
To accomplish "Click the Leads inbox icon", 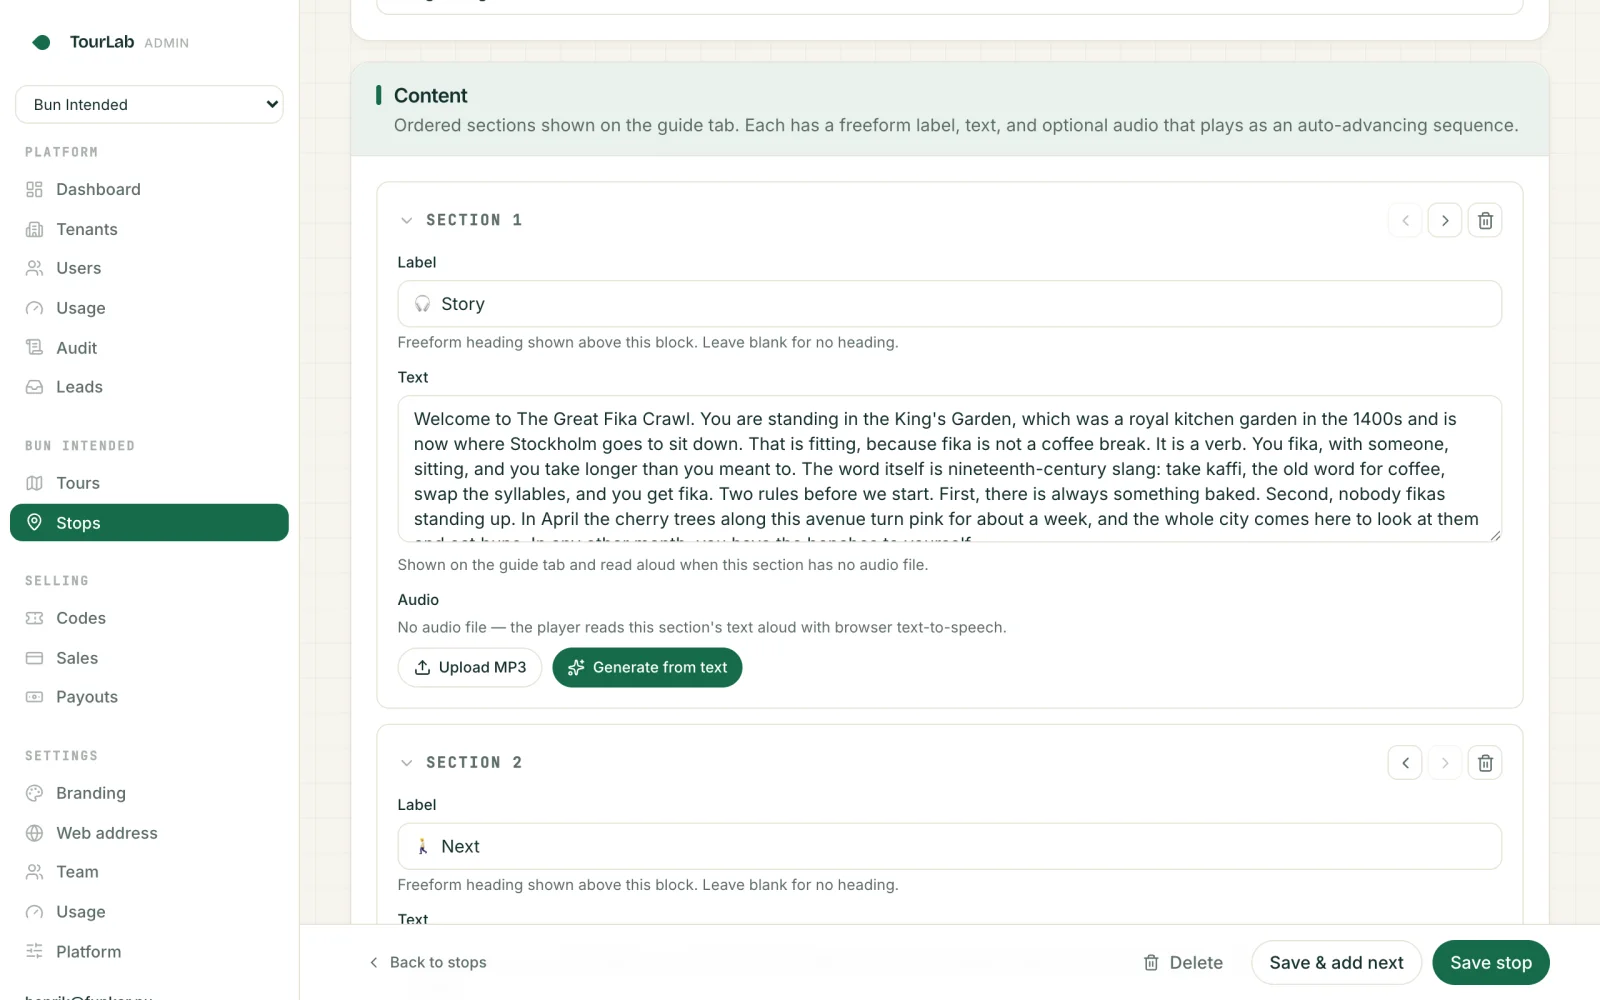I will 34,387.
